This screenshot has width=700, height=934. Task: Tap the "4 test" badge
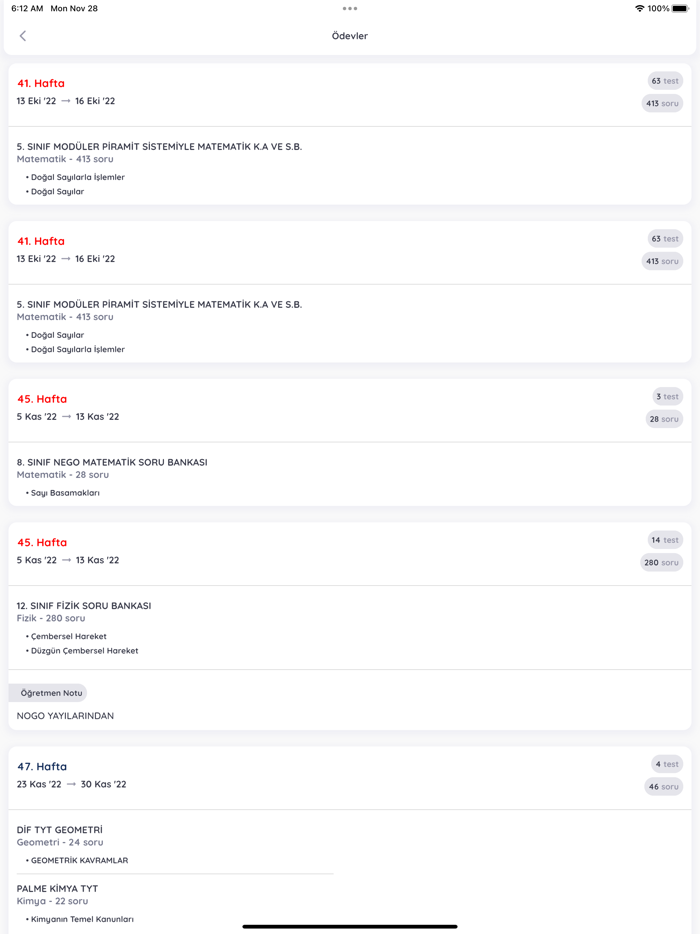tap(665, 764)
